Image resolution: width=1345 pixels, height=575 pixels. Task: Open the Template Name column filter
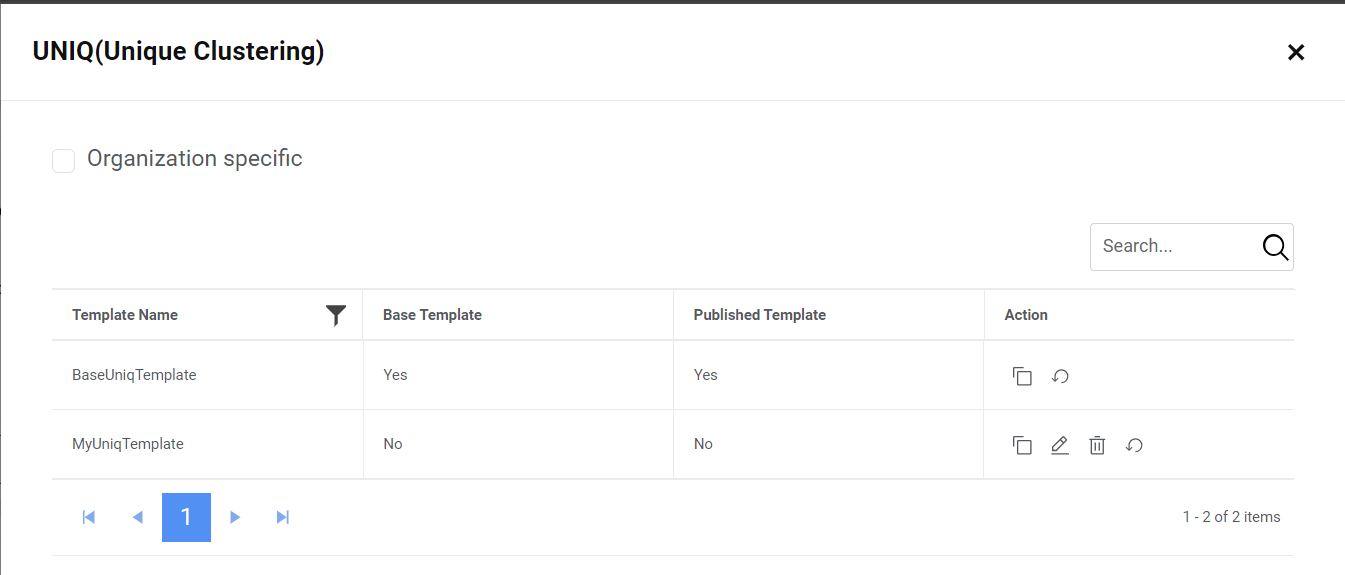click(x=336, y=315)
